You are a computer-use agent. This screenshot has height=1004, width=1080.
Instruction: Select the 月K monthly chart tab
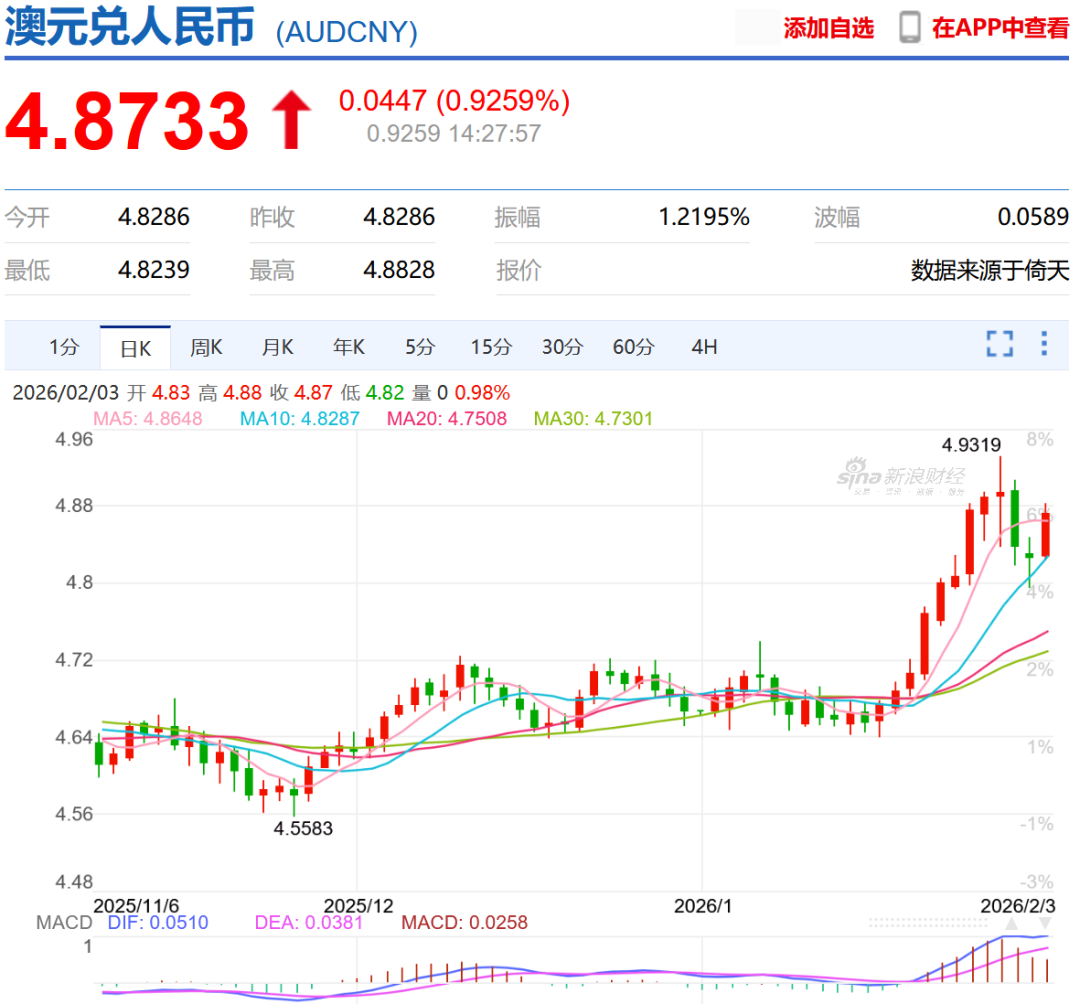[277, 347]
